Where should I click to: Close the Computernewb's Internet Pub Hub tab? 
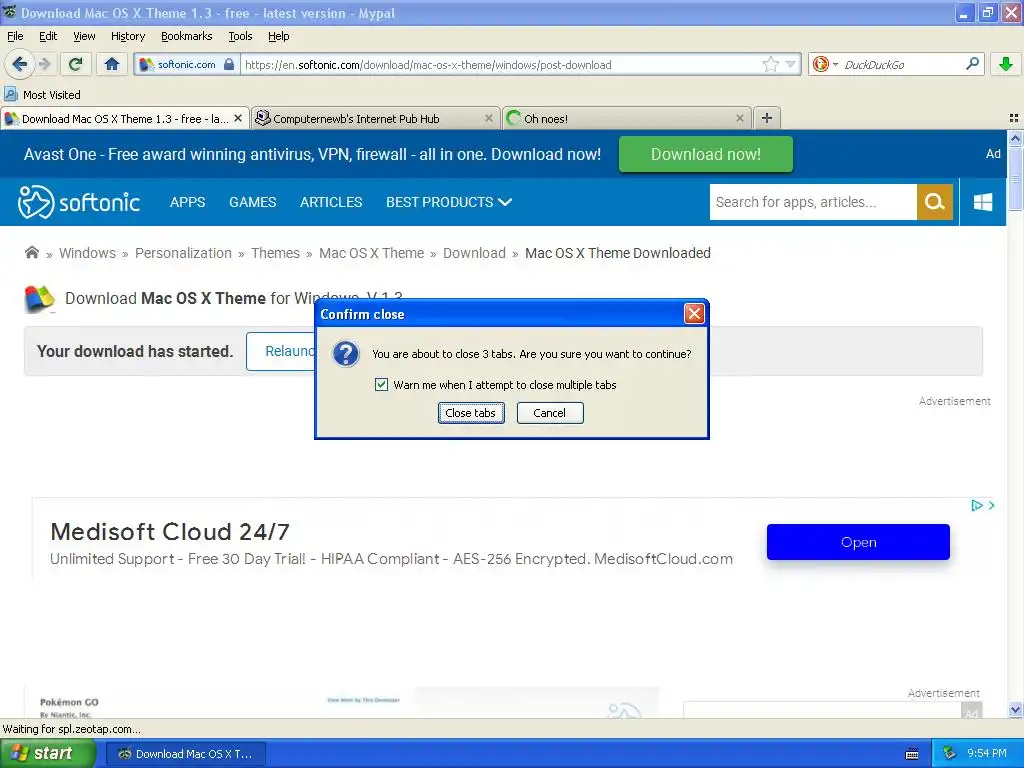coord(488,118)
